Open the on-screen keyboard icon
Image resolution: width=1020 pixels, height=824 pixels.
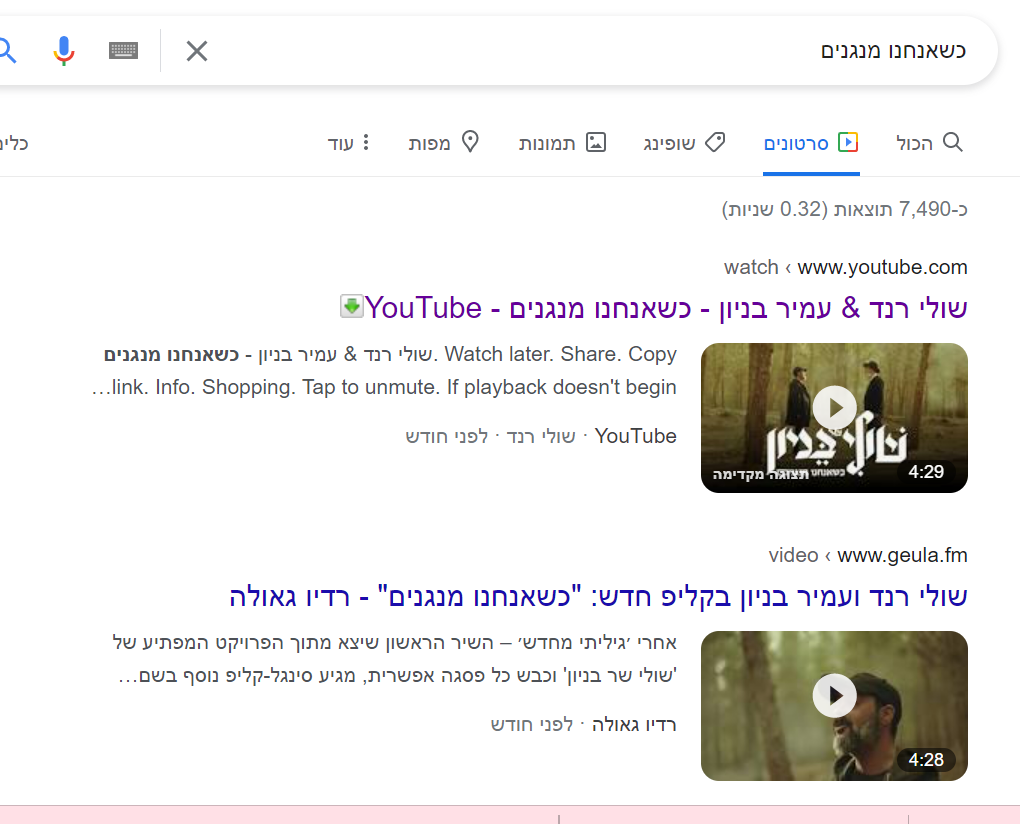(123, 50)
